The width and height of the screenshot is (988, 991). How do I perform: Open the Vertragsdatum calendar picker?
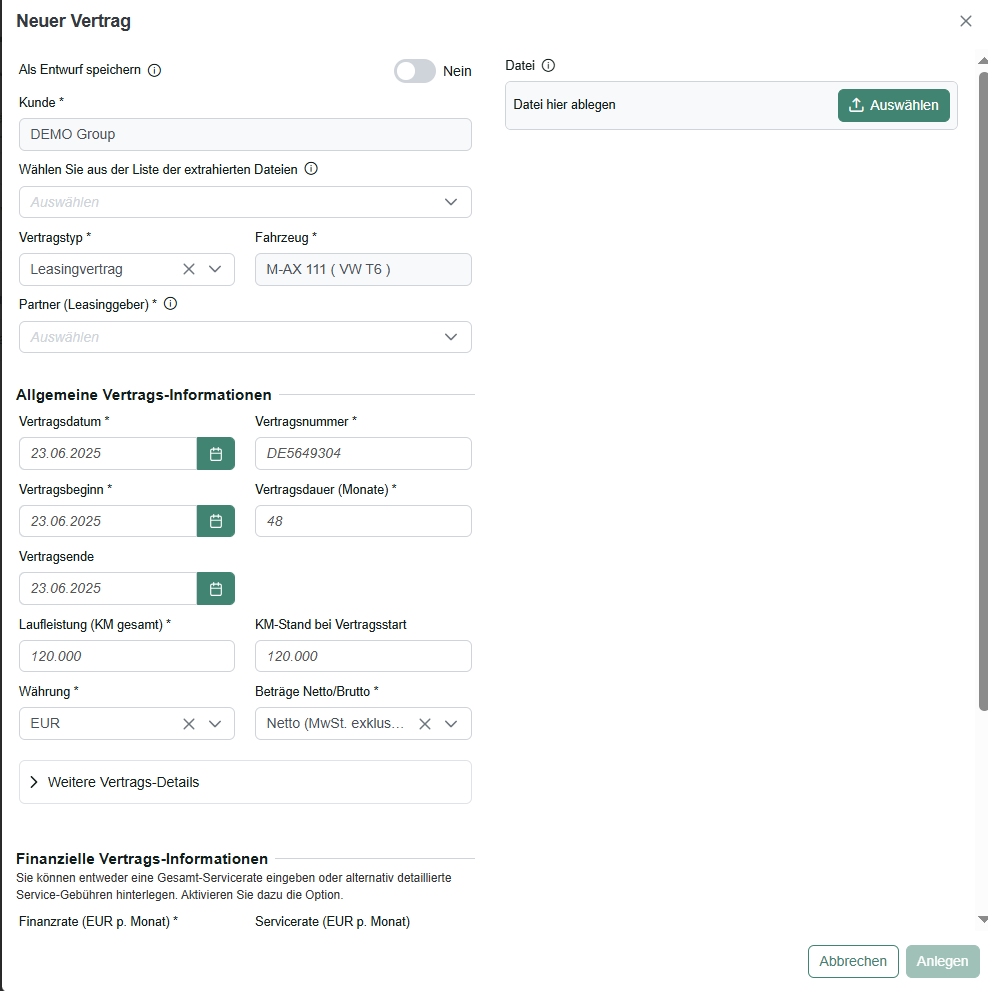coord(216,454)
